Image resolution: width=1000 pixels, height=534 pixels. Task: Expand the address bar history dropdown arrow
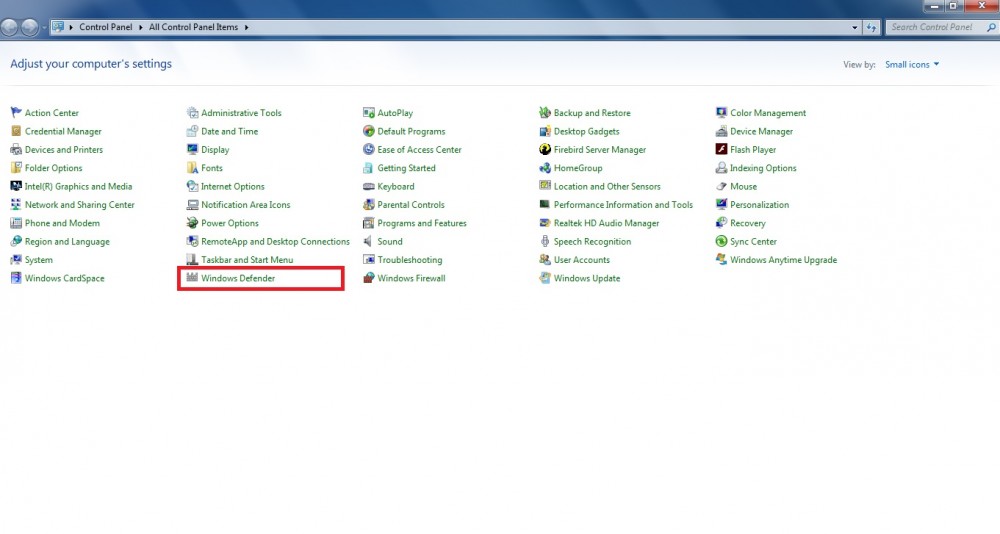click(x=855, y=27)
